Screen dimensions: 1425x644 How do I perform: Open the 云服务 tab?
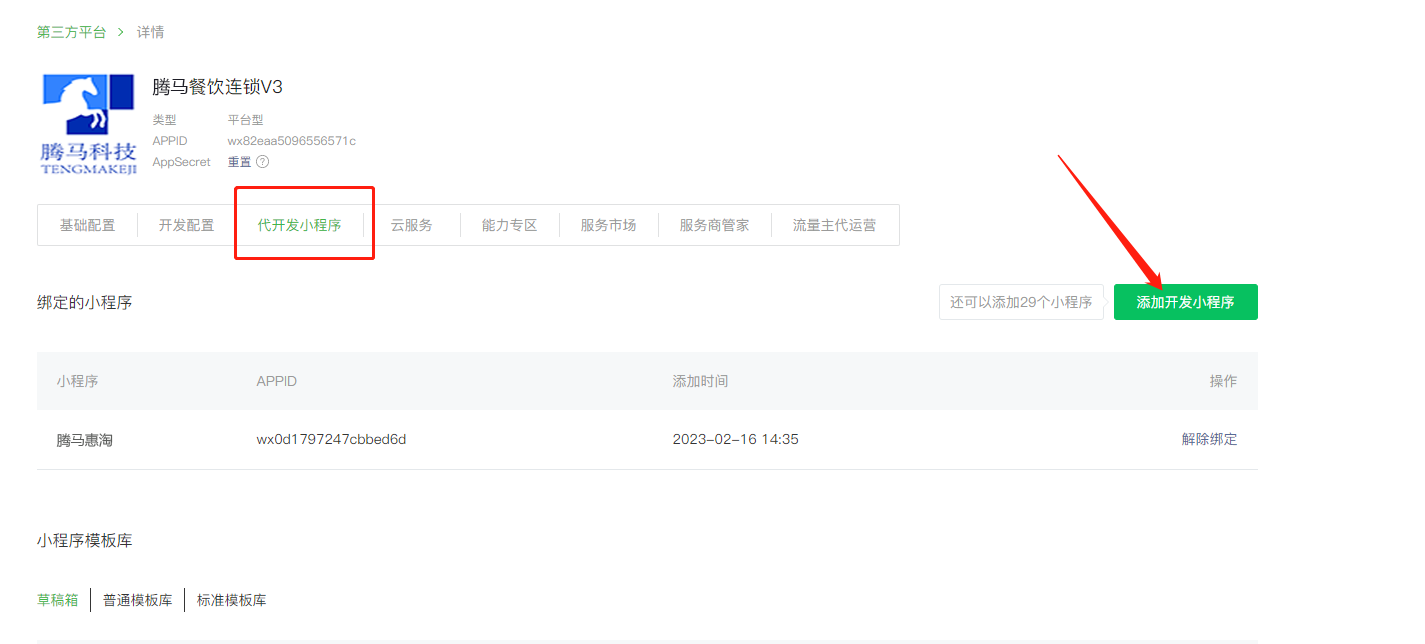tap(412, 225)
